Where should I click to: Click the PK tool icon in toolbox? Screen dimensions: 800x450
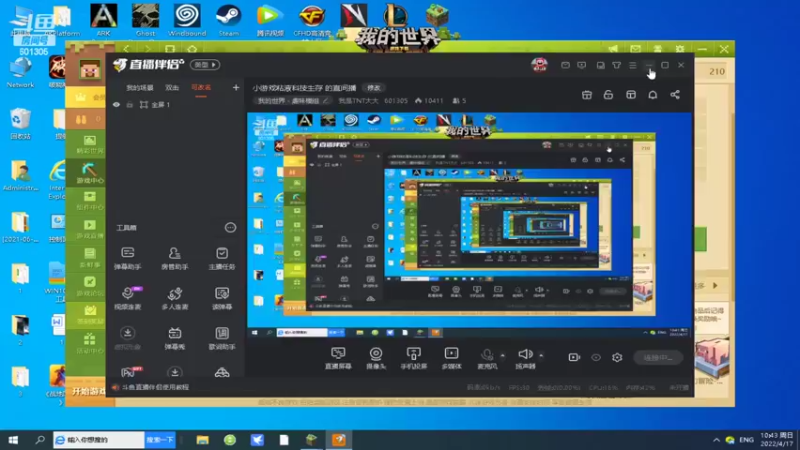coord(130,372)
